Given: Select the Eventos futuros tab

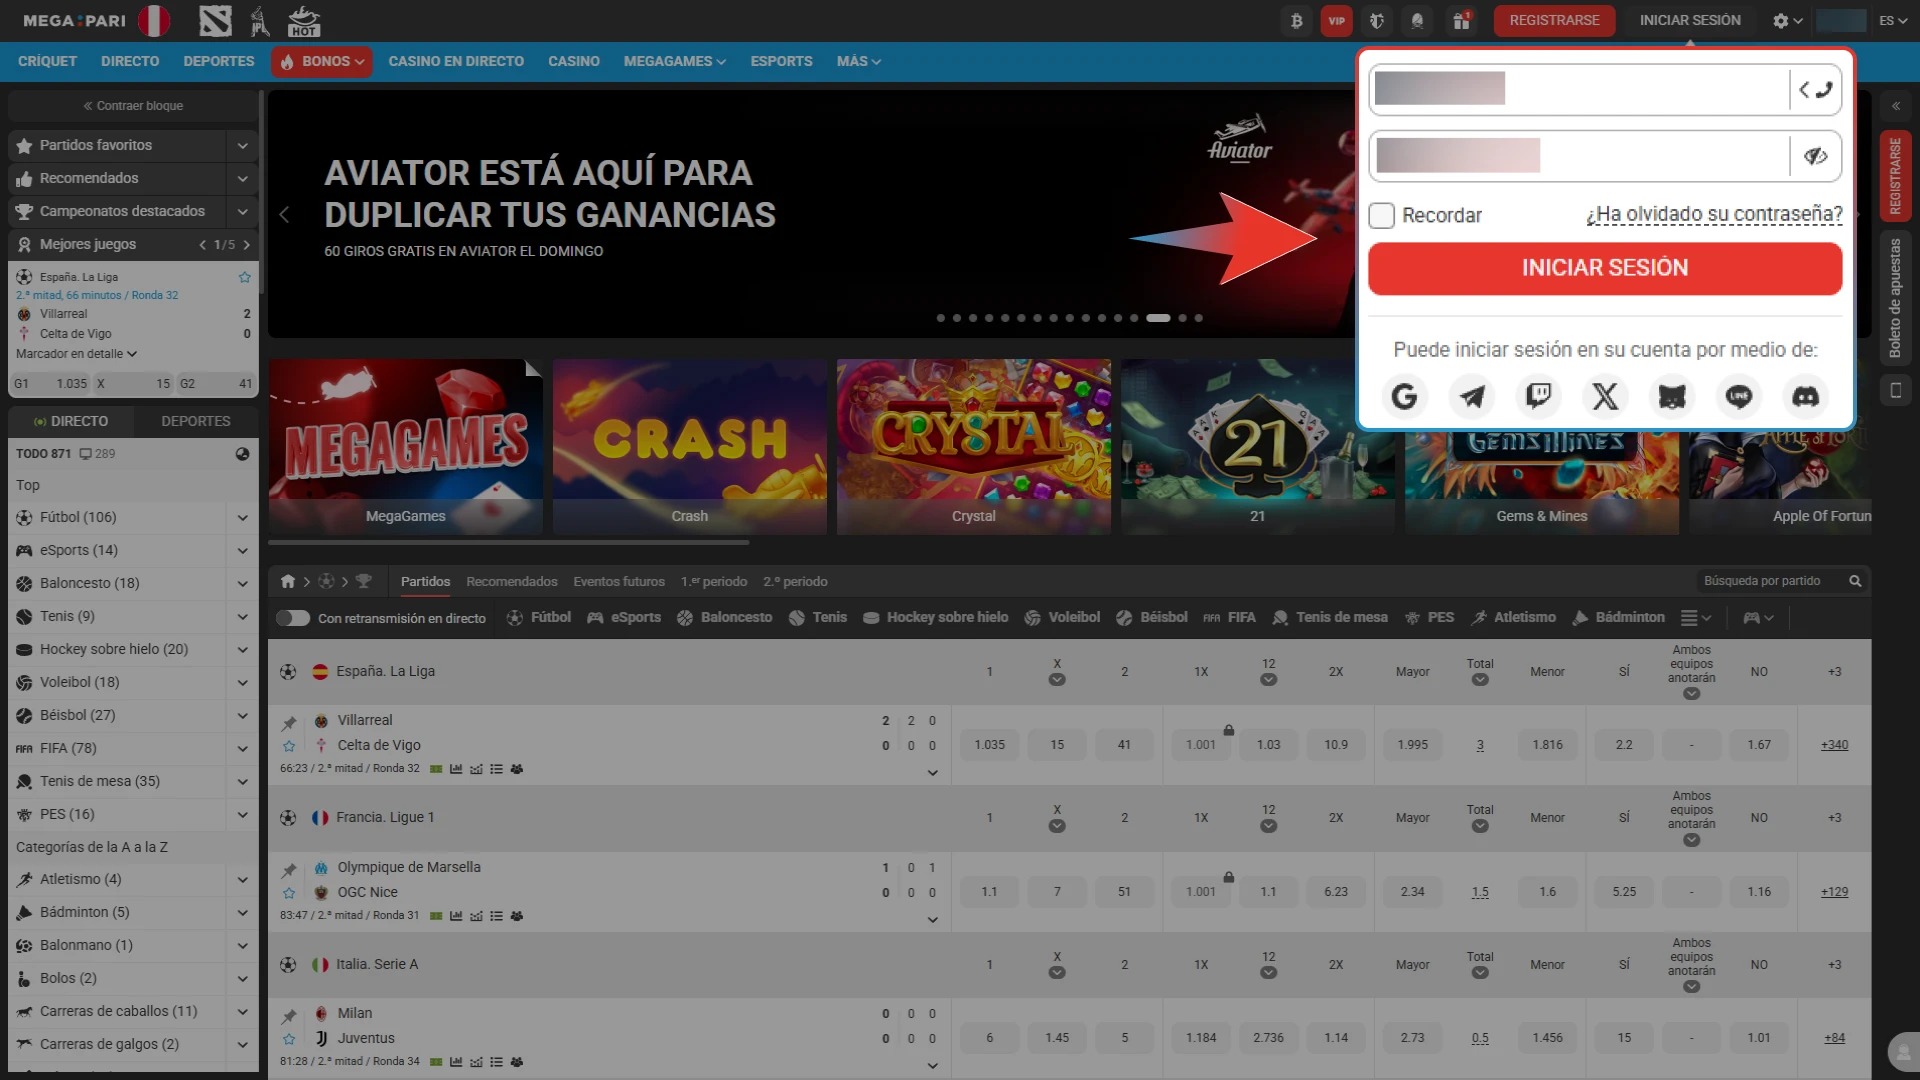Looking at the screenshot, I should point(619,582).
